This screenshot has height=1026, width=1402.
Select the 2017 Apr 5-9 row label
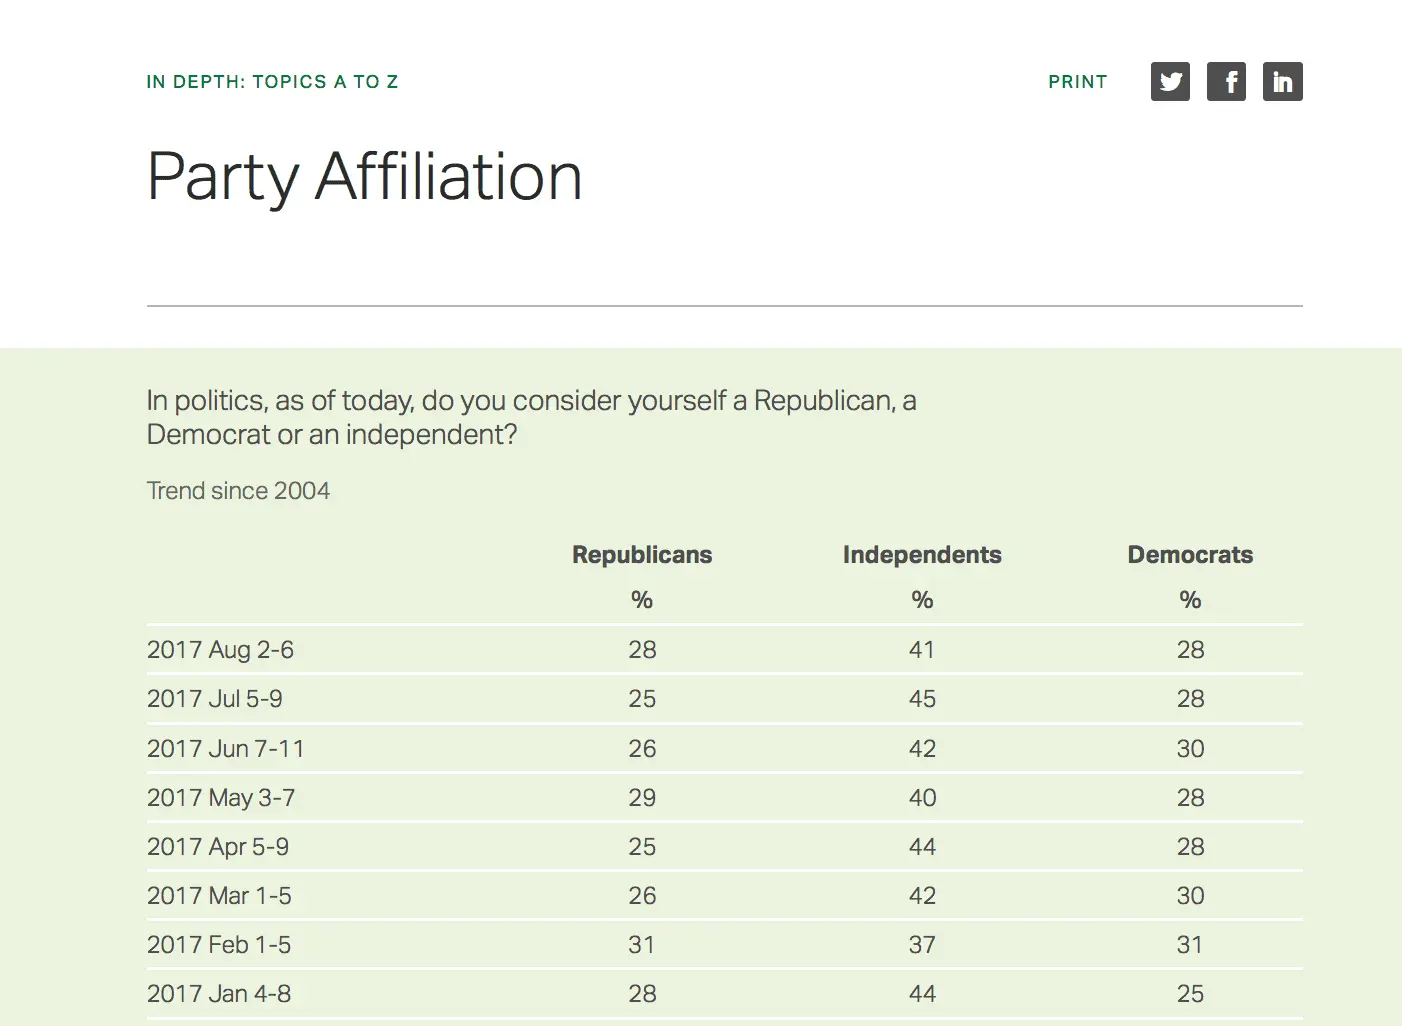pyautogui.click(x=217, y=847)
